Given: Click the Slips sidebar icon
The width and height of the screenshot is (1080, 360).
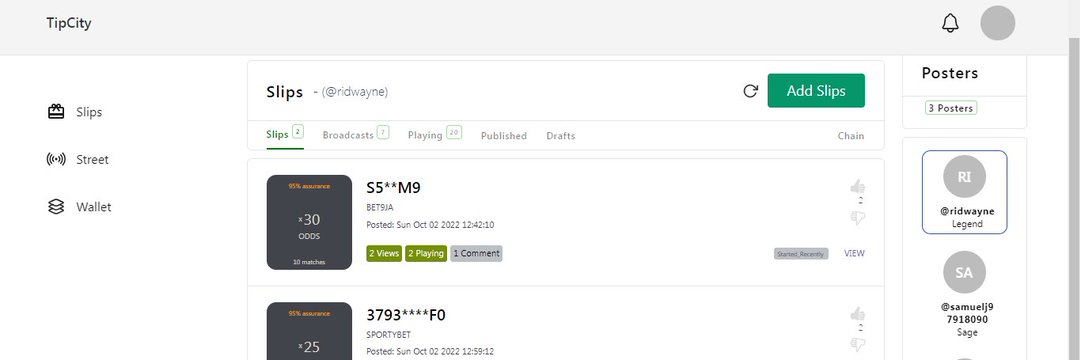Looking at the screenshot, I should (56, 112).
